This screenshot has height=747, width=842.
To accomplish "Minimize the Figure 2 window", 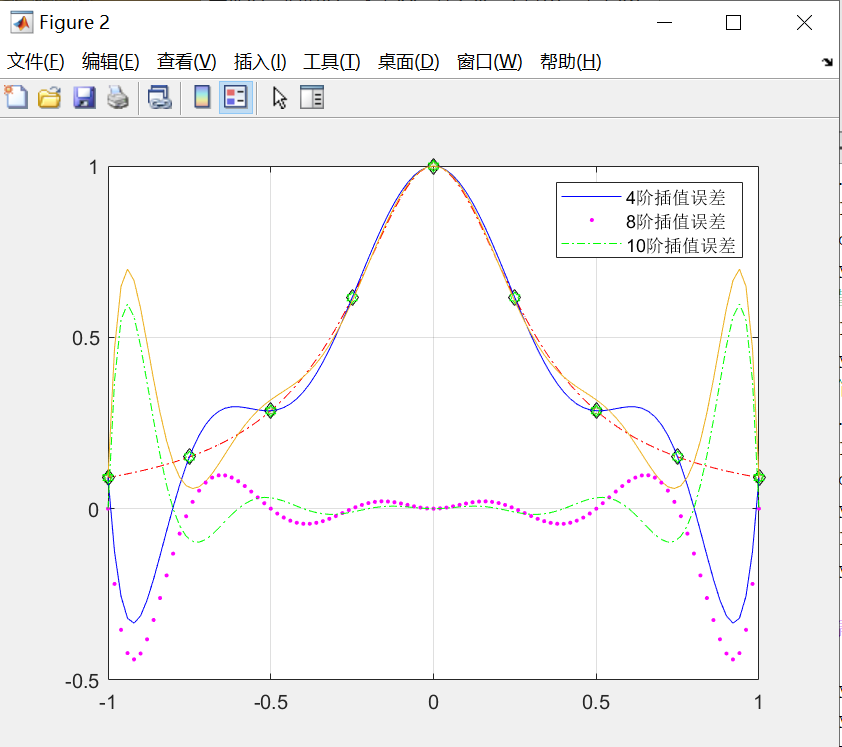I will 664,23.
